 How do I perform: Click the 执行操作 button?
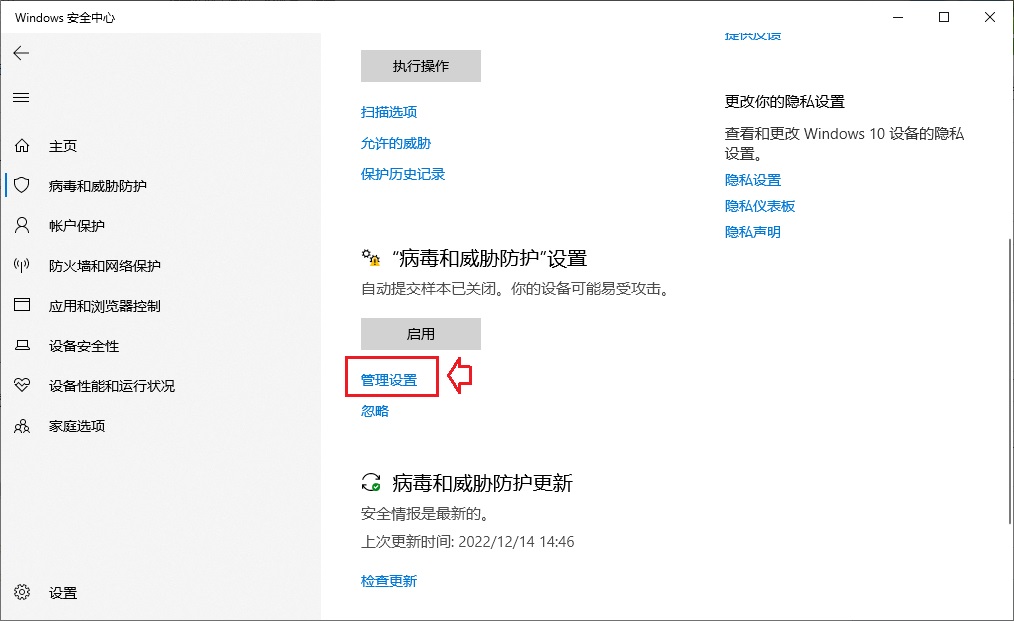pos(421,66)
